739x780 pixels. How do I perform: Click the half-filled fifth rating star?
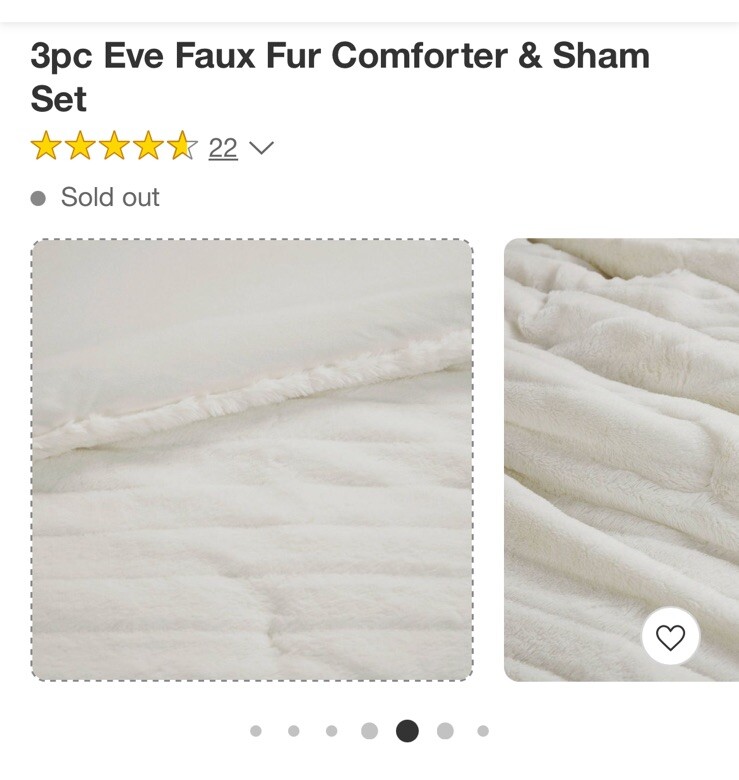(182, 146)
